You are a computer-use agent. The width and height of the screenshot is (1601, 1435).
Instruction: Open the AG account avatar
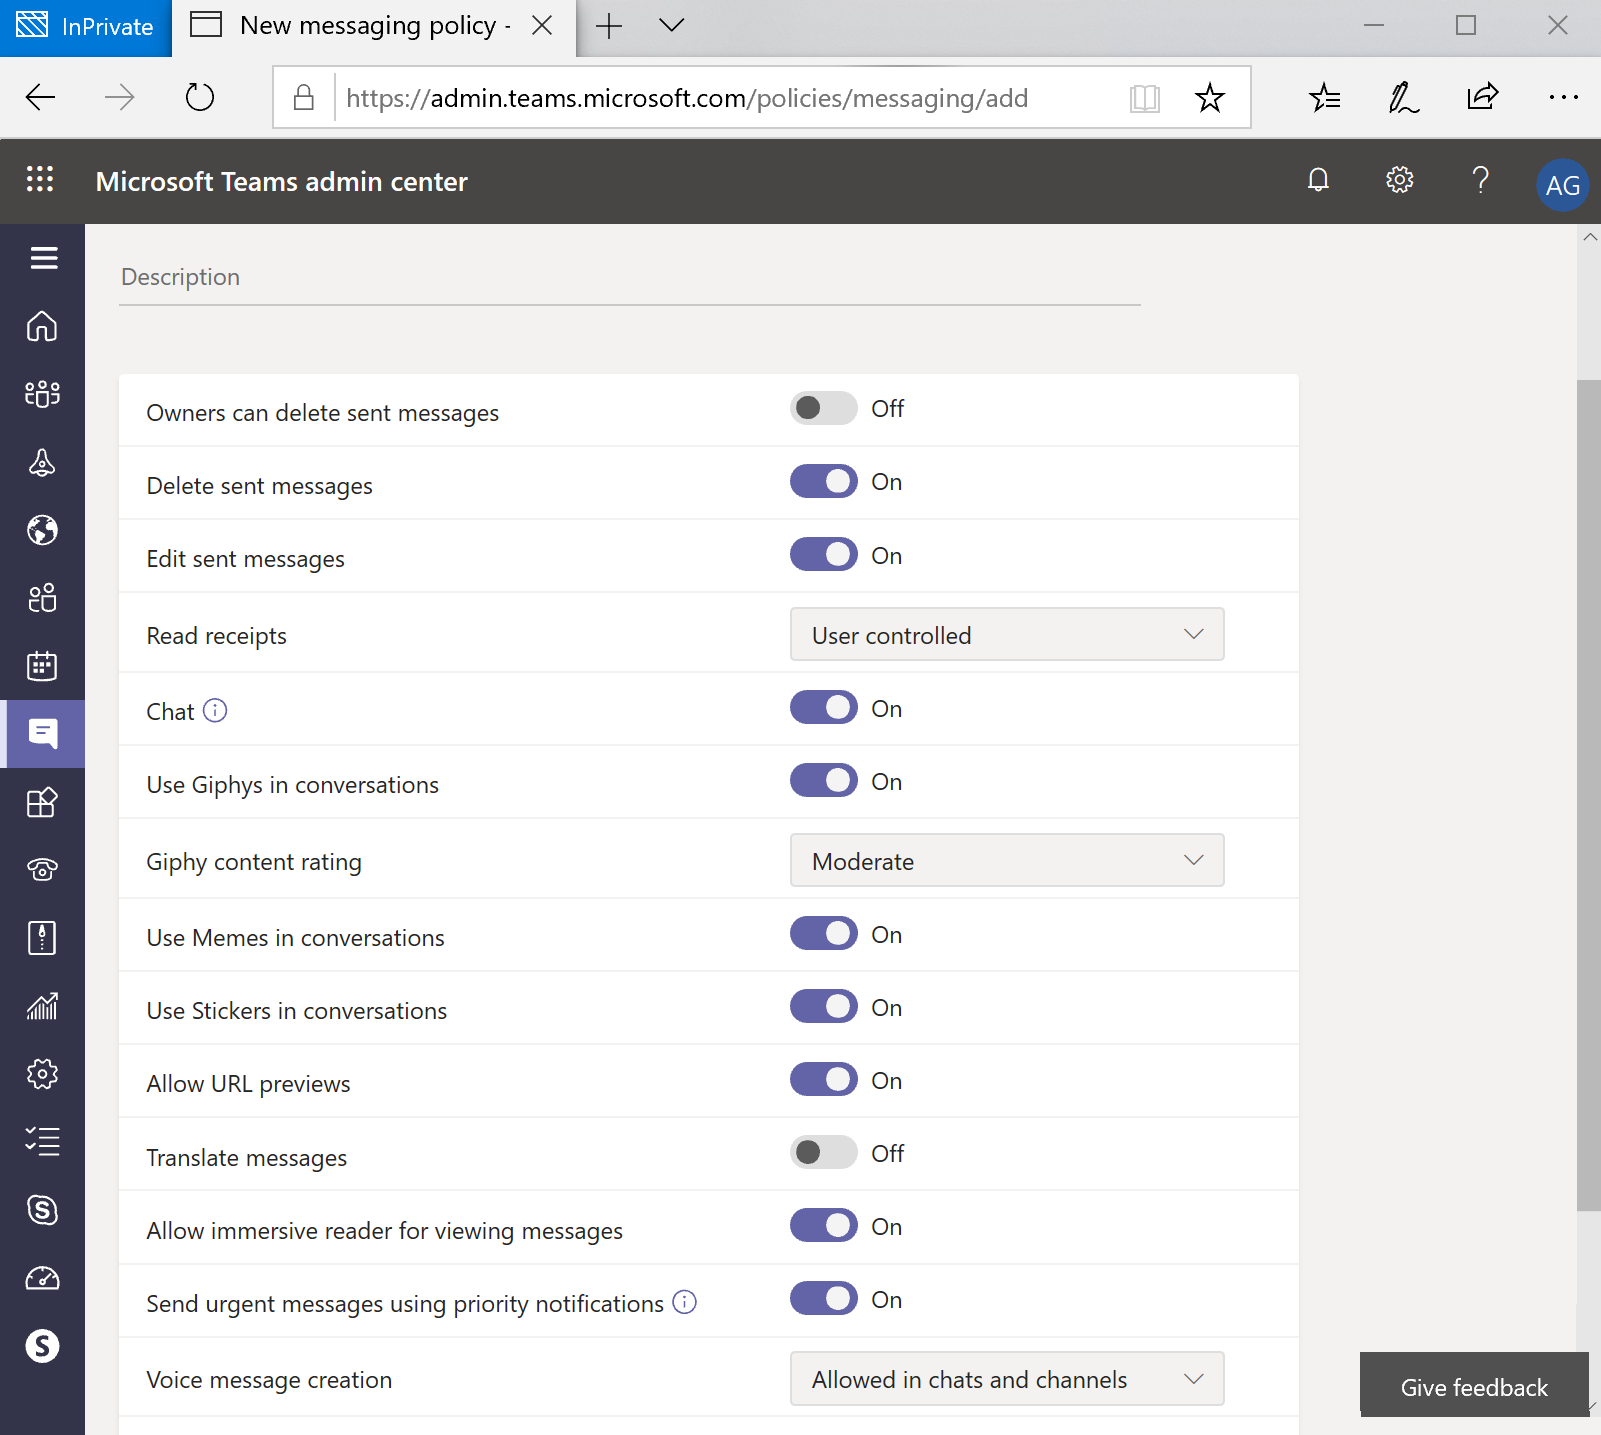pos(1562,185)
